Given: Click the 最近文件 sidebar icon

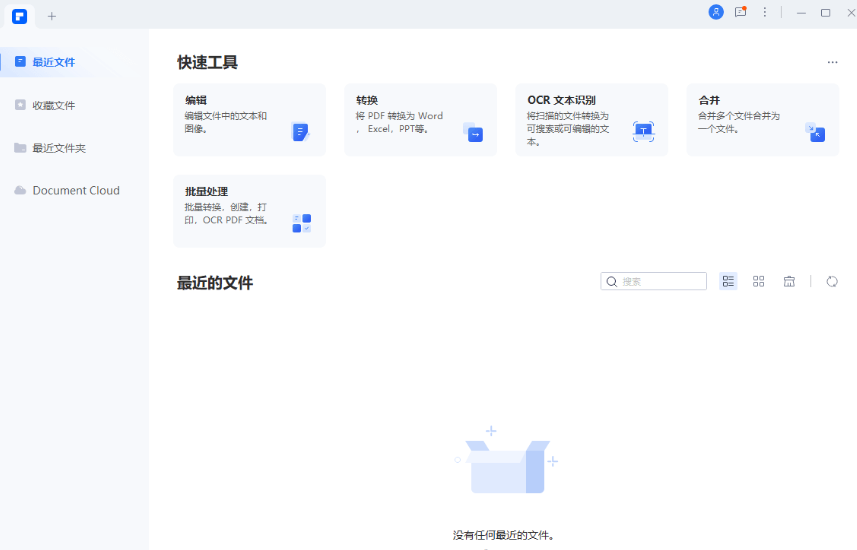Looking at the screenshot, I should pyautogui.click(x=20, y=61).
